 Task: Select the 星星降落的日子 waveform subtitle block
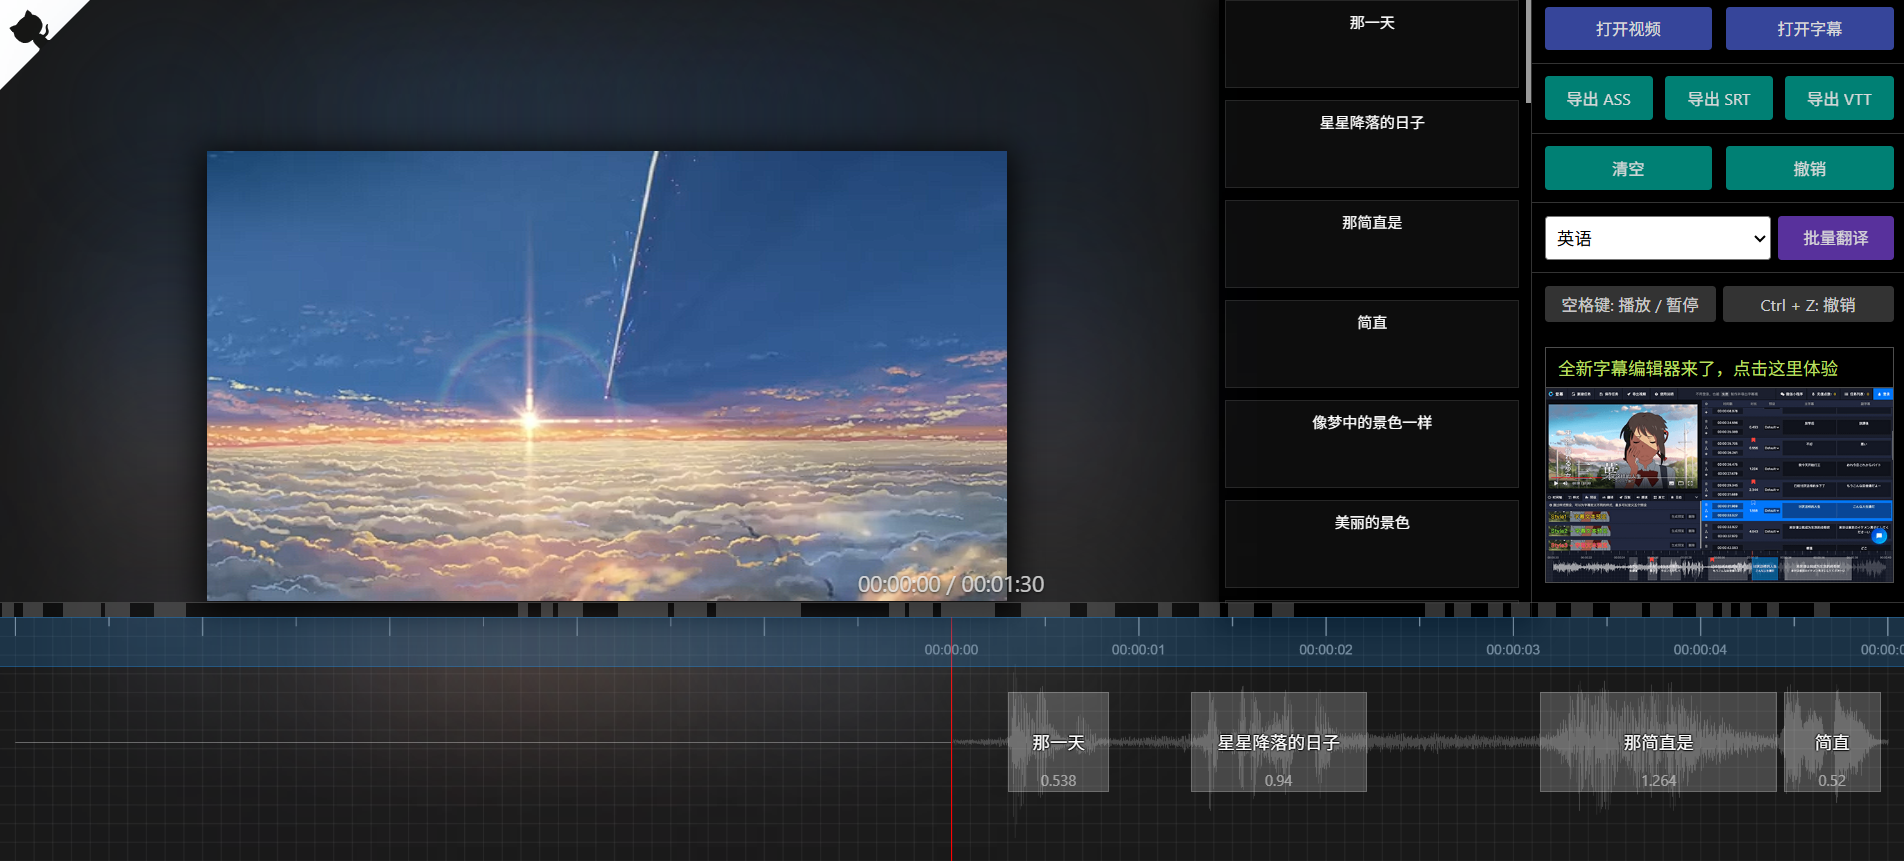point(1278,742)
